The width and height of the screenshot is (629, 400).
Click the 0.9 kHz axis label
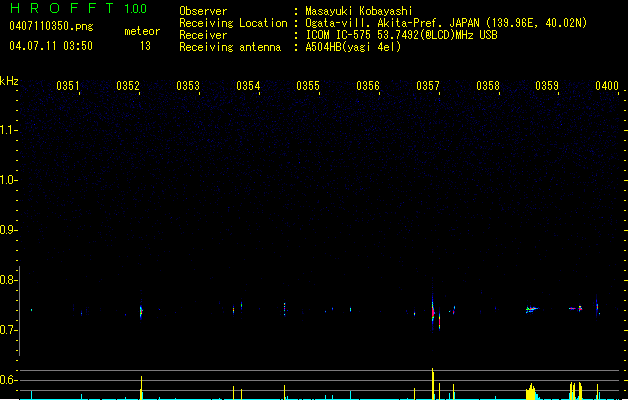click(x=8, y=230)
